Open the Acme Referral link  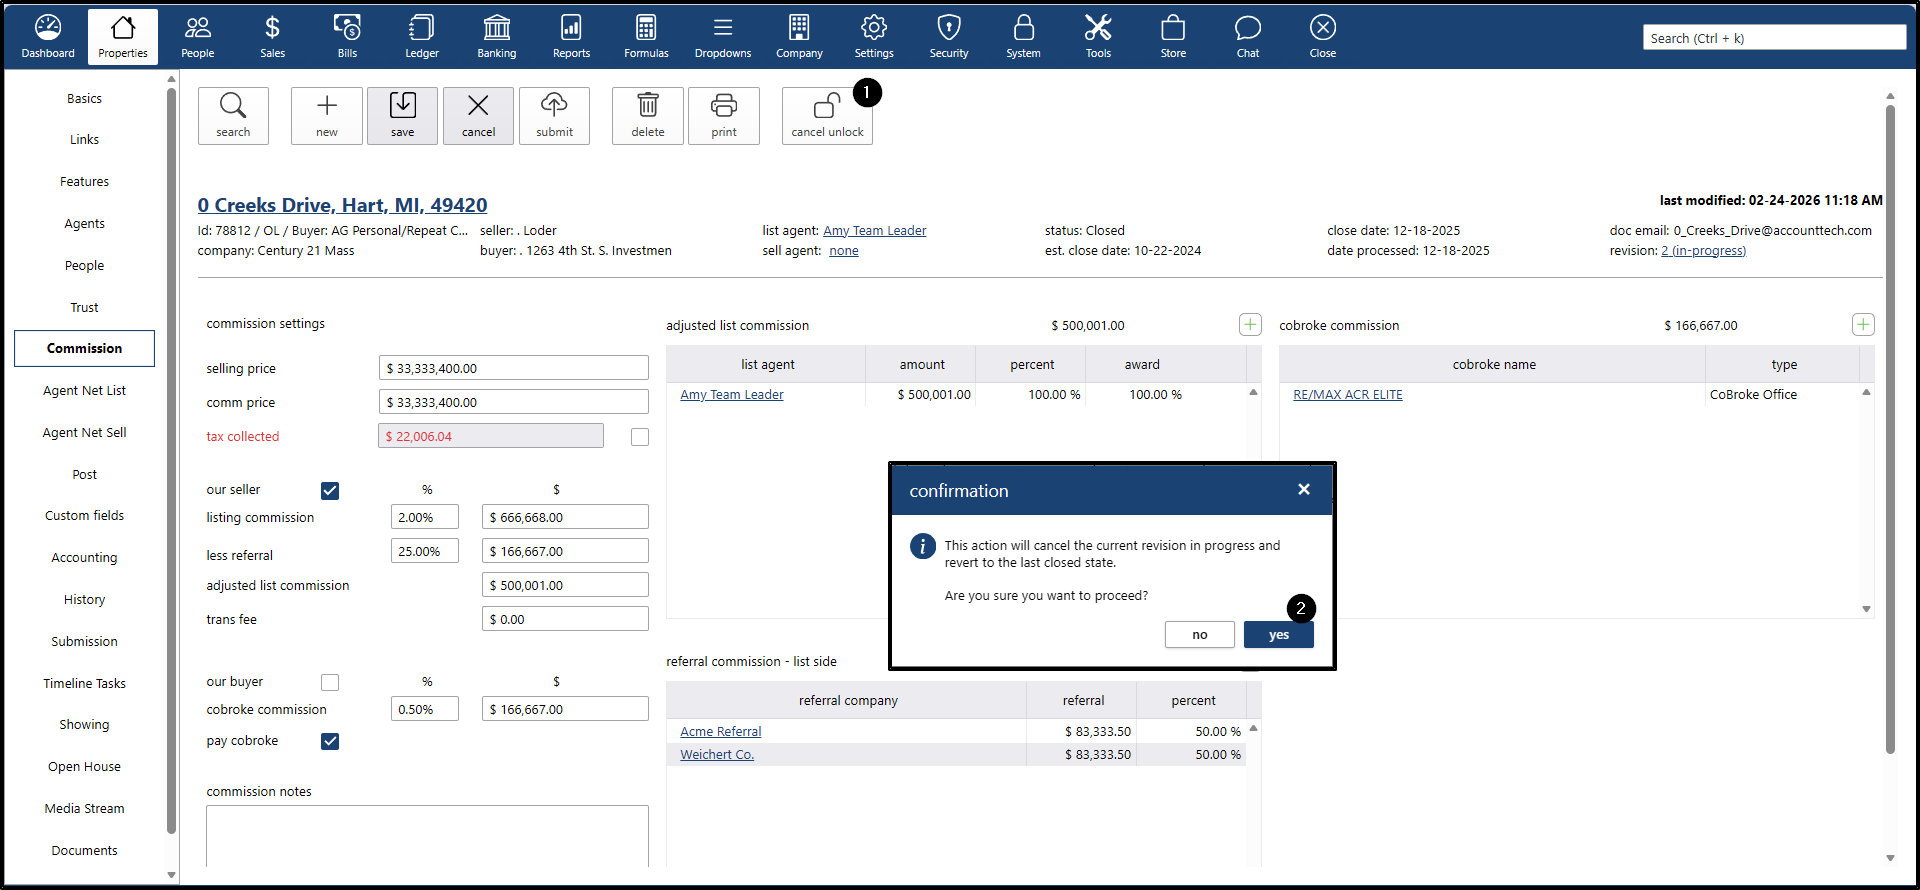pos(720,732)
